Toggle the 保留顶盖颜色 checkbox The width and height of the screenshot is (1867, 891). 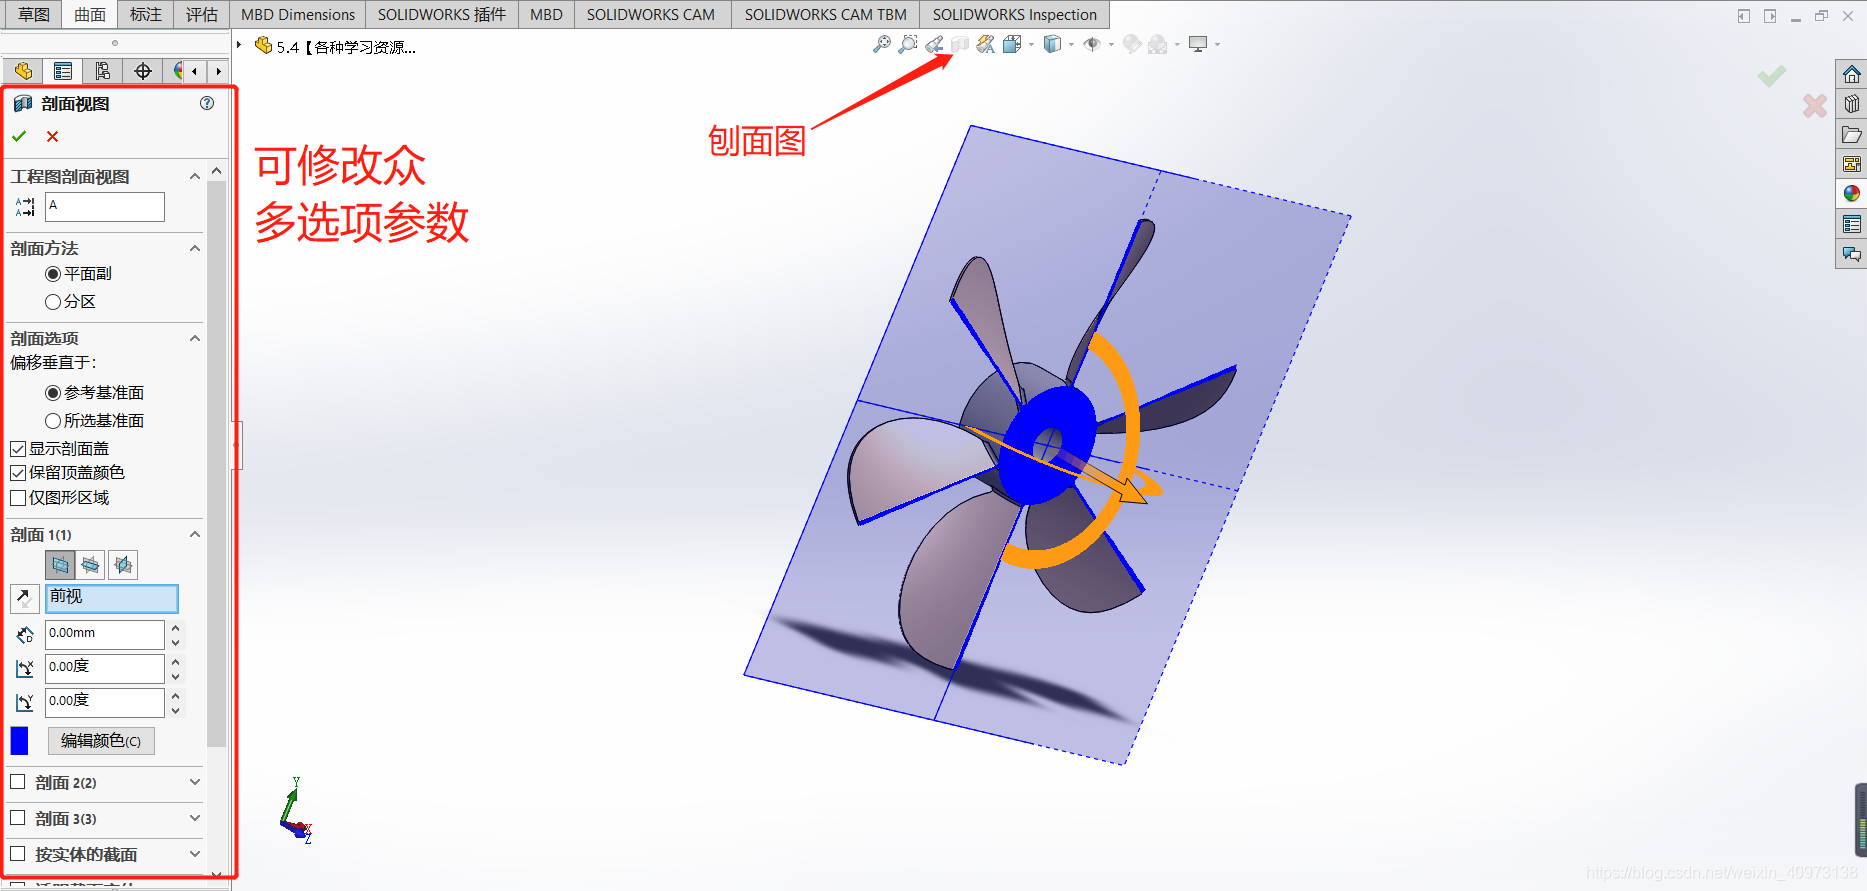click(x=18, y=473)
